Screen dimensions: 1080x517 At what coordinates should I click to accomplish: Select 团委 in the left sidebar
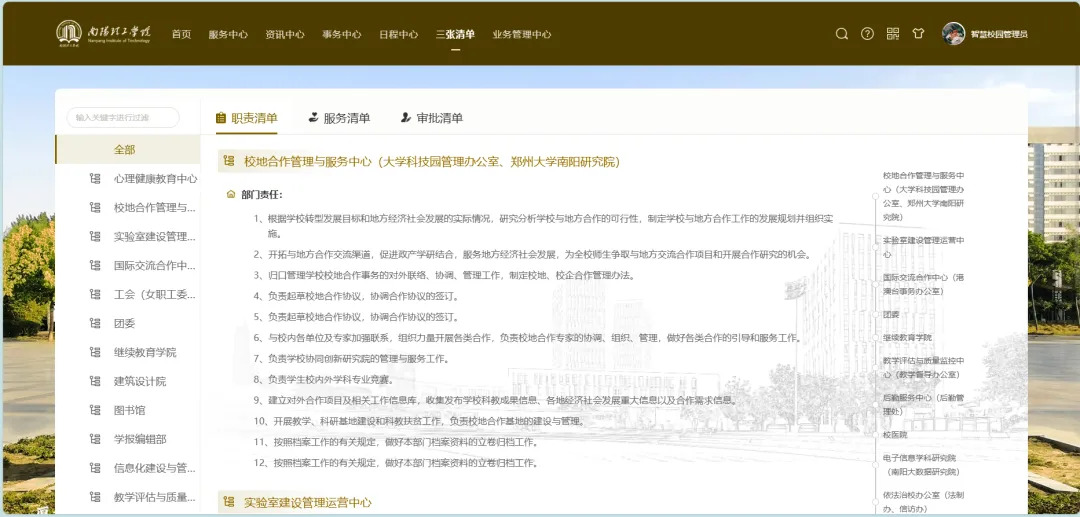(x=124, y=323)
